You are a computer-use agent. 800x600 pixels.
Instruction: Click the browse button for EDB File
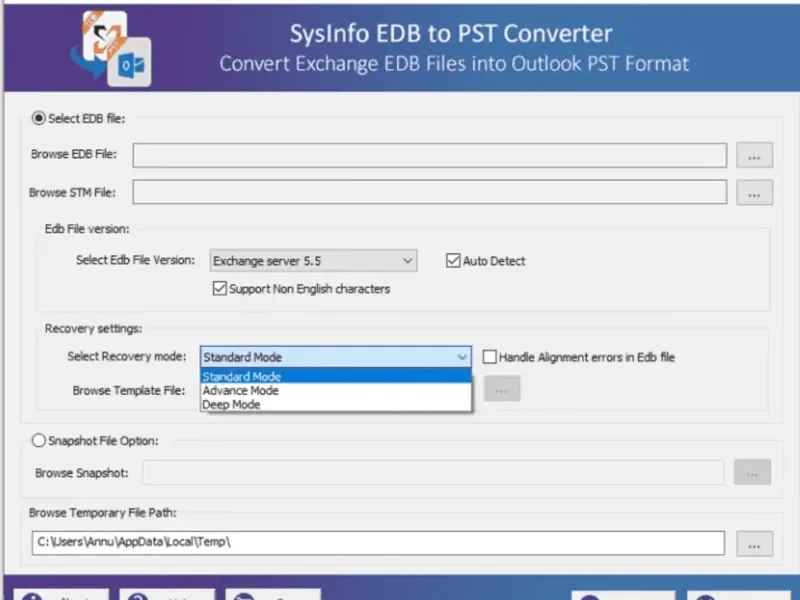coord(754,155)
